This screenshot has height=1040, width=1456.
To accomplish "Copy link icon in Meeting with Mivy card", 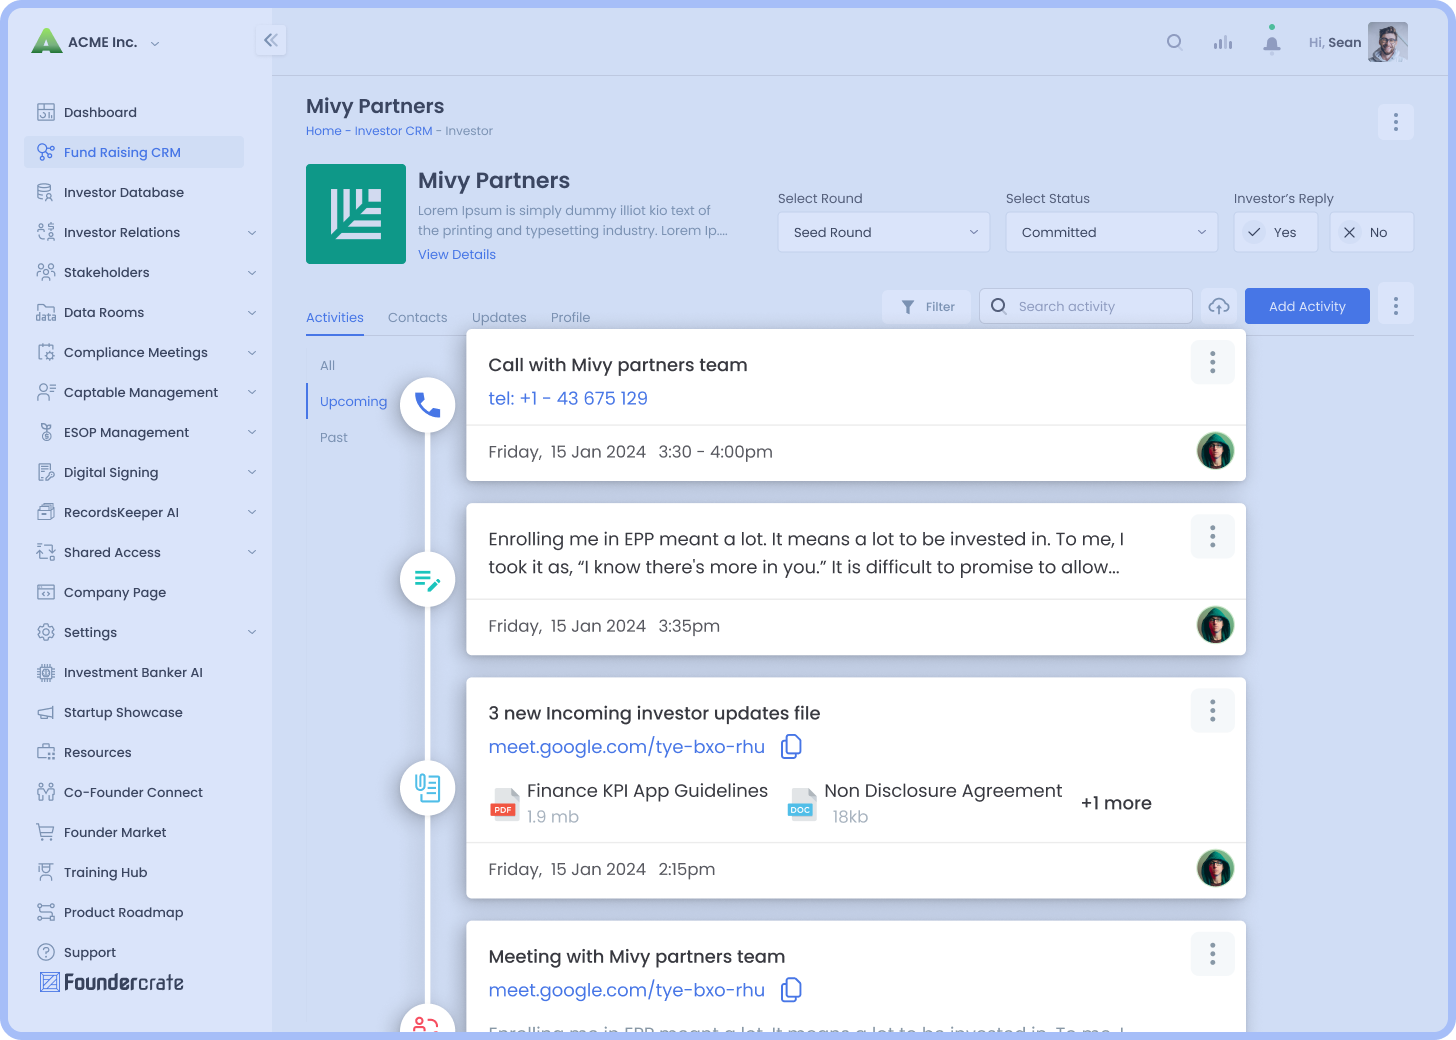I will tap(792, 989).
